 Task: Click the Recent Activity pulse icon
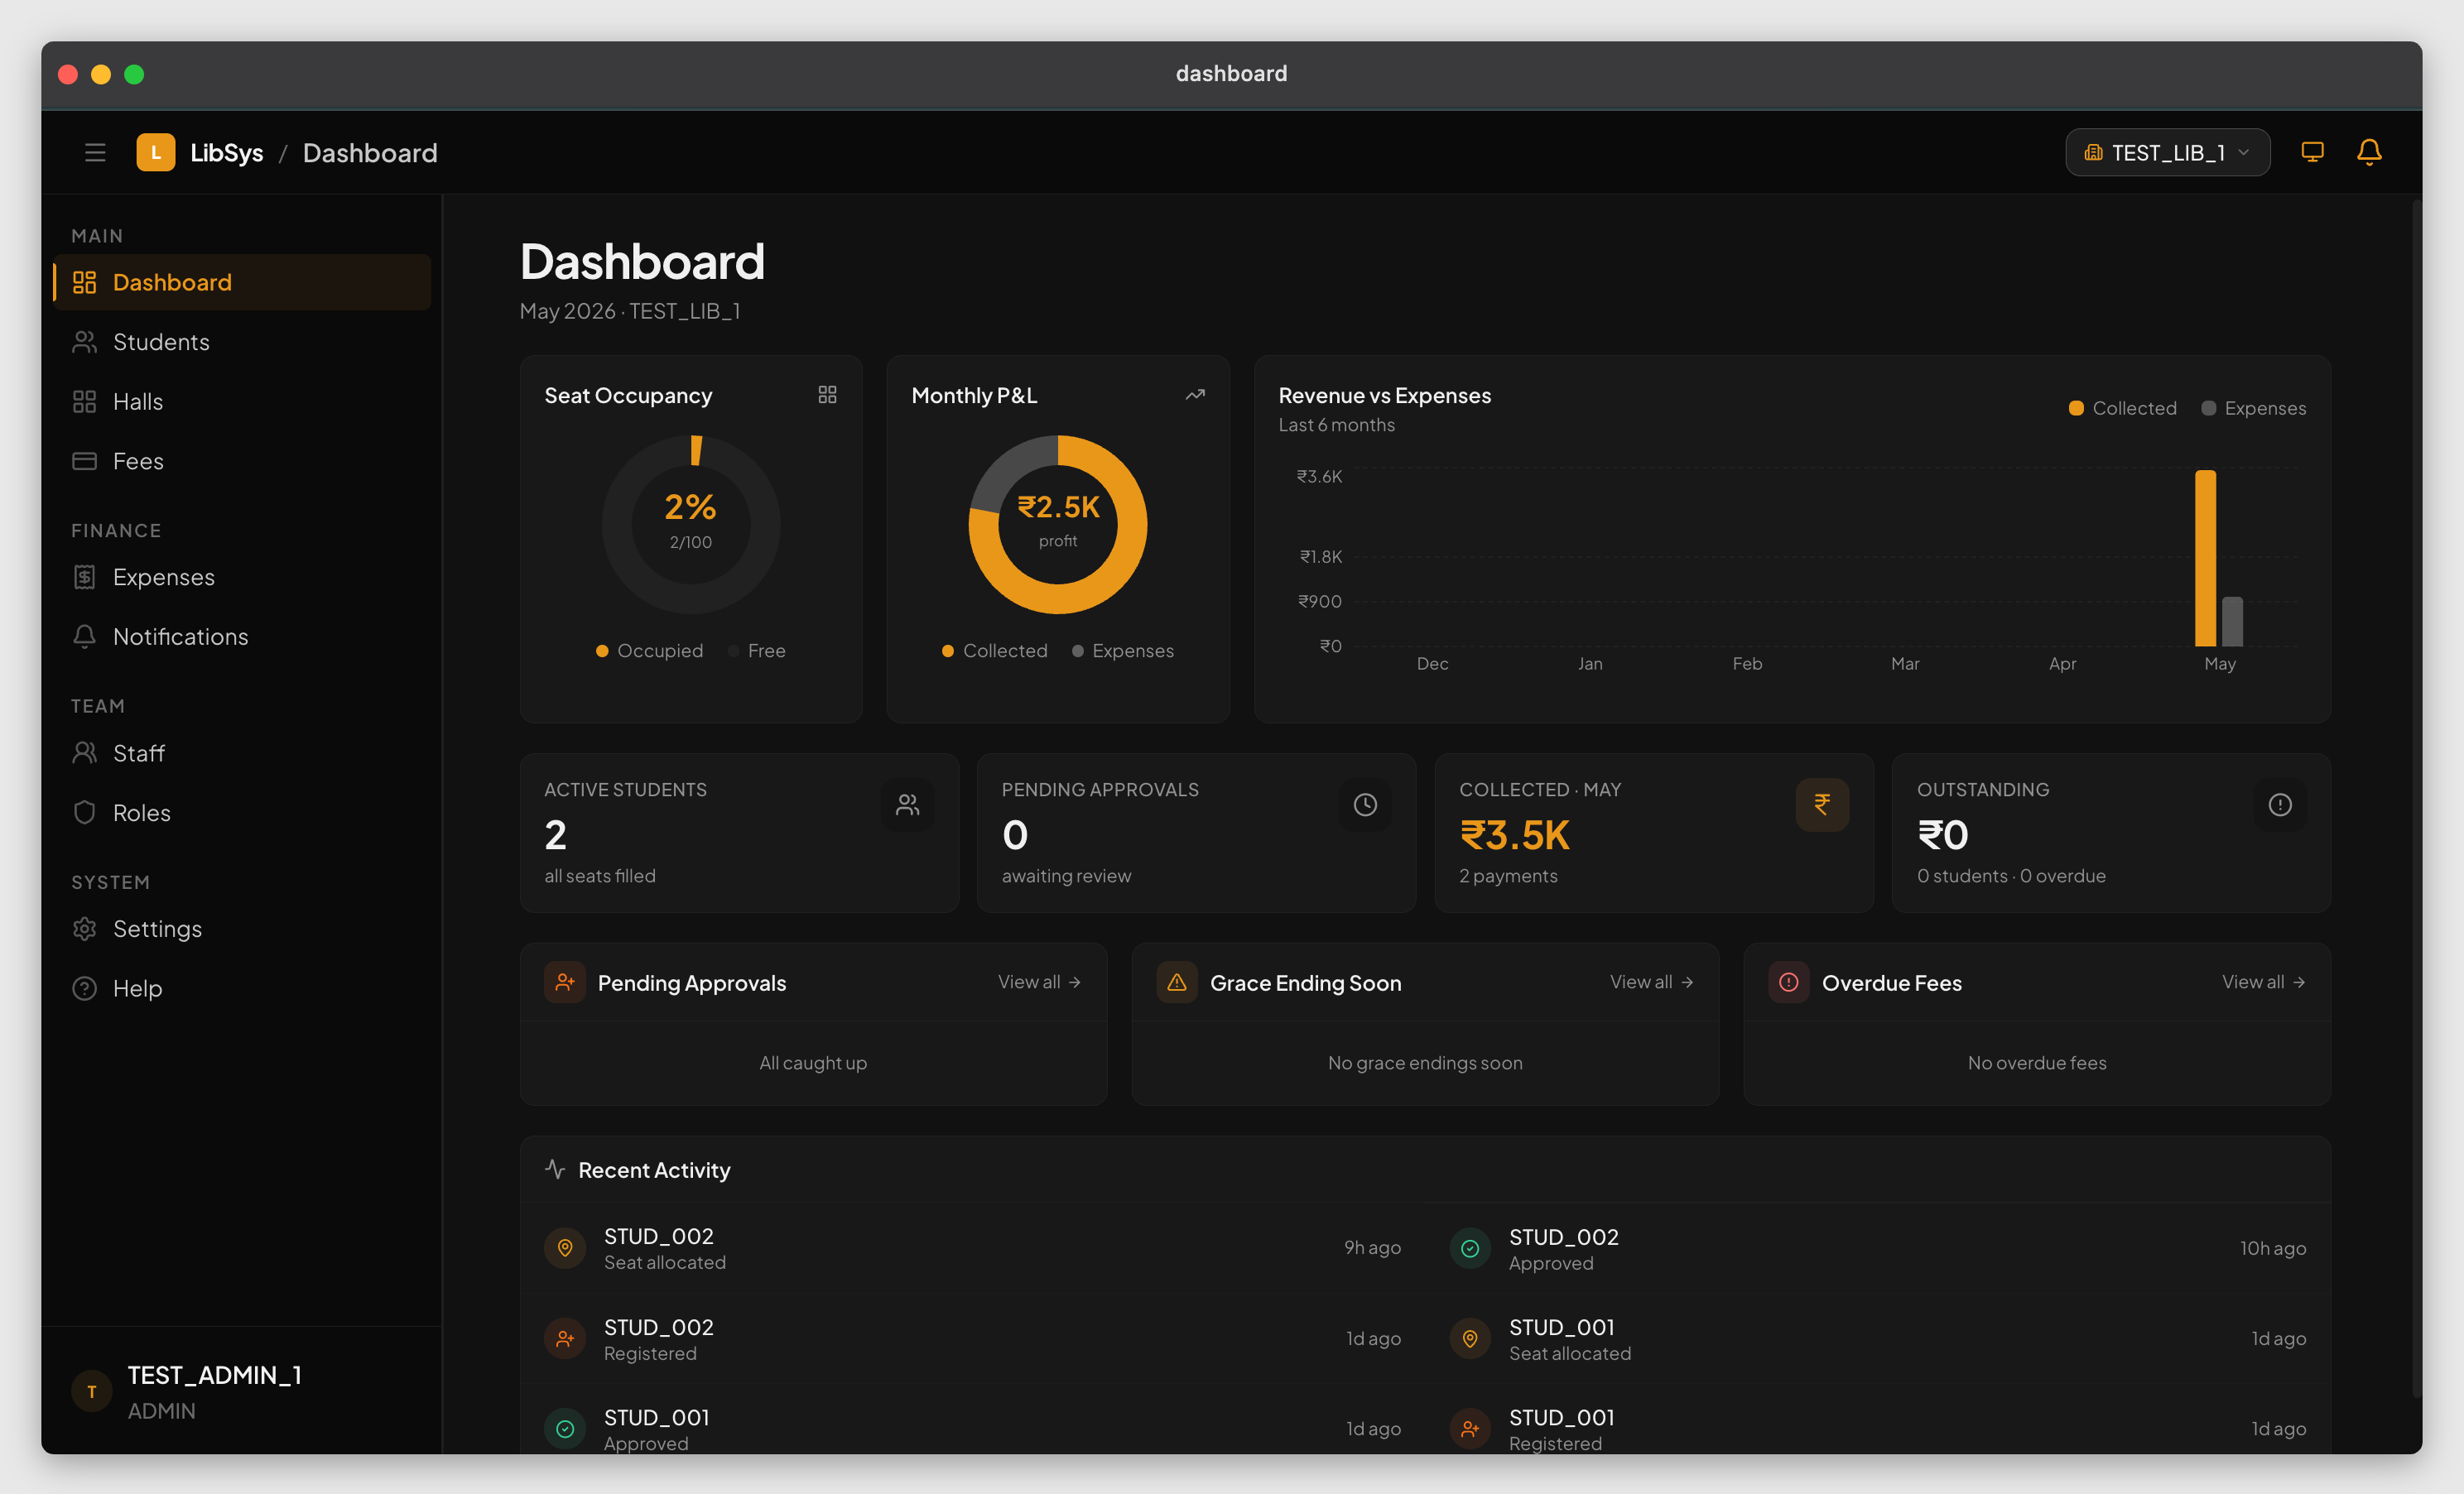555,1169
